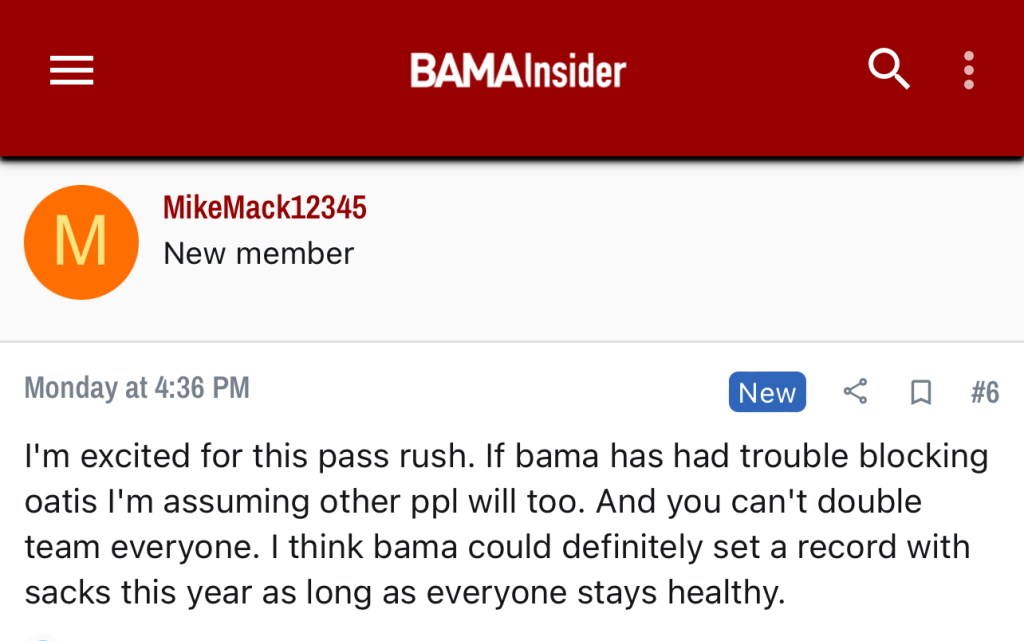1024x641 pixels.
Task: Open MikeMack12345's profile link
Action: point(265,208)
